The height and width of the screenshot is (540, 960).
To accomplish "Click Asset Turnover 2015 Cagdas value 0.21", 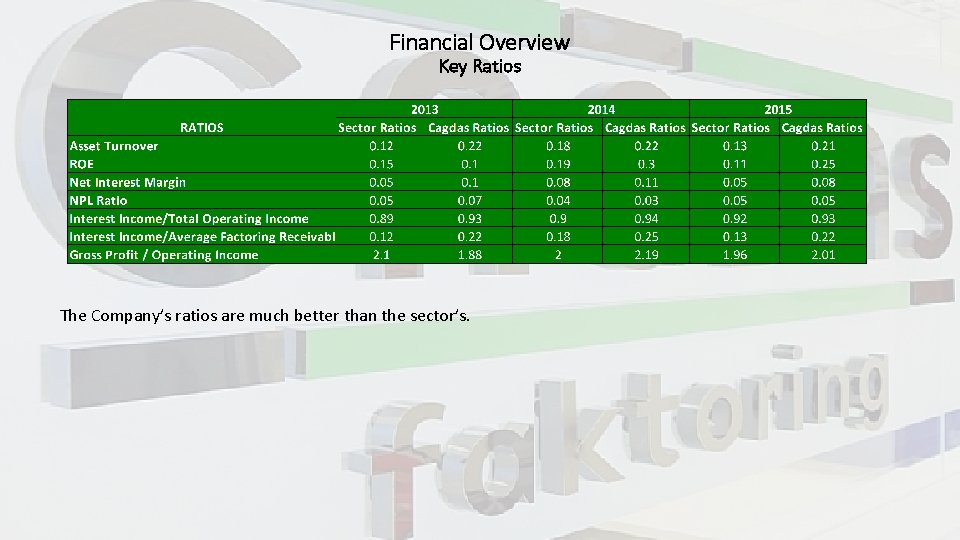I will coord(823,146).
